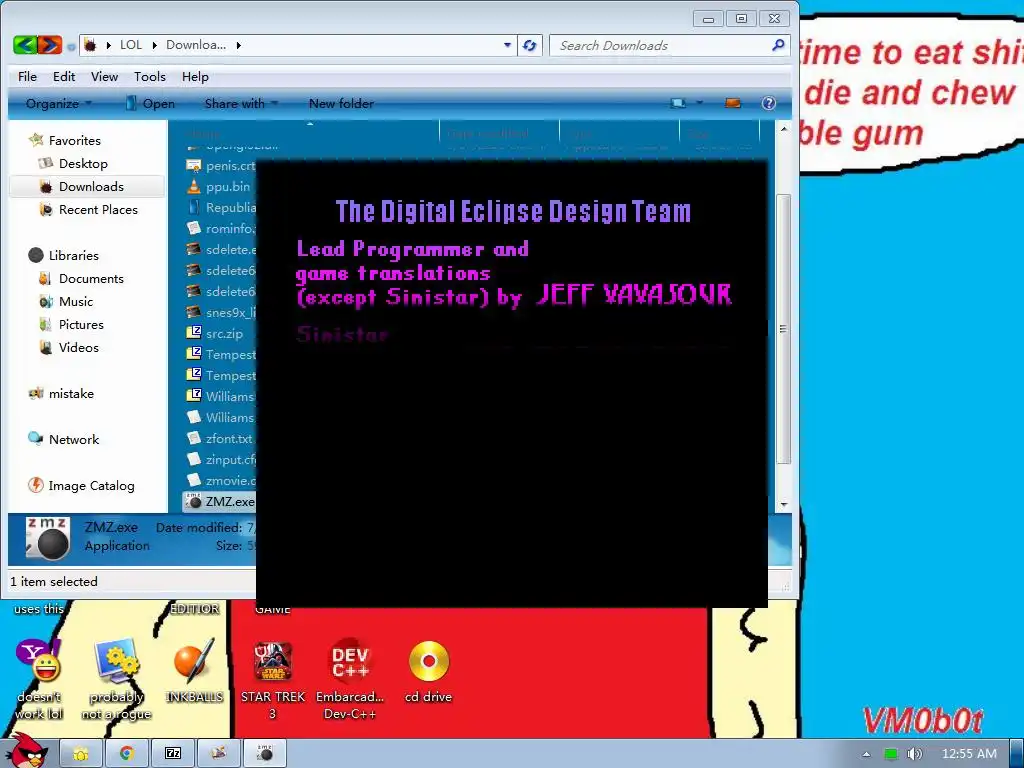Select the zinput.cfg file
The image size is (1024, 768).
pos(221,459)
